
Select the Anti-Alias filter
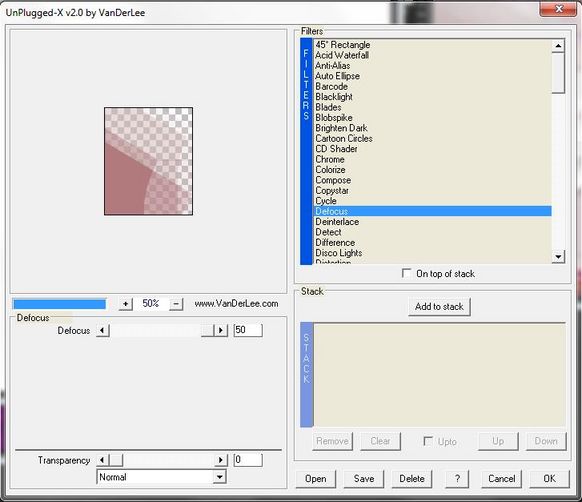[432, 66]
